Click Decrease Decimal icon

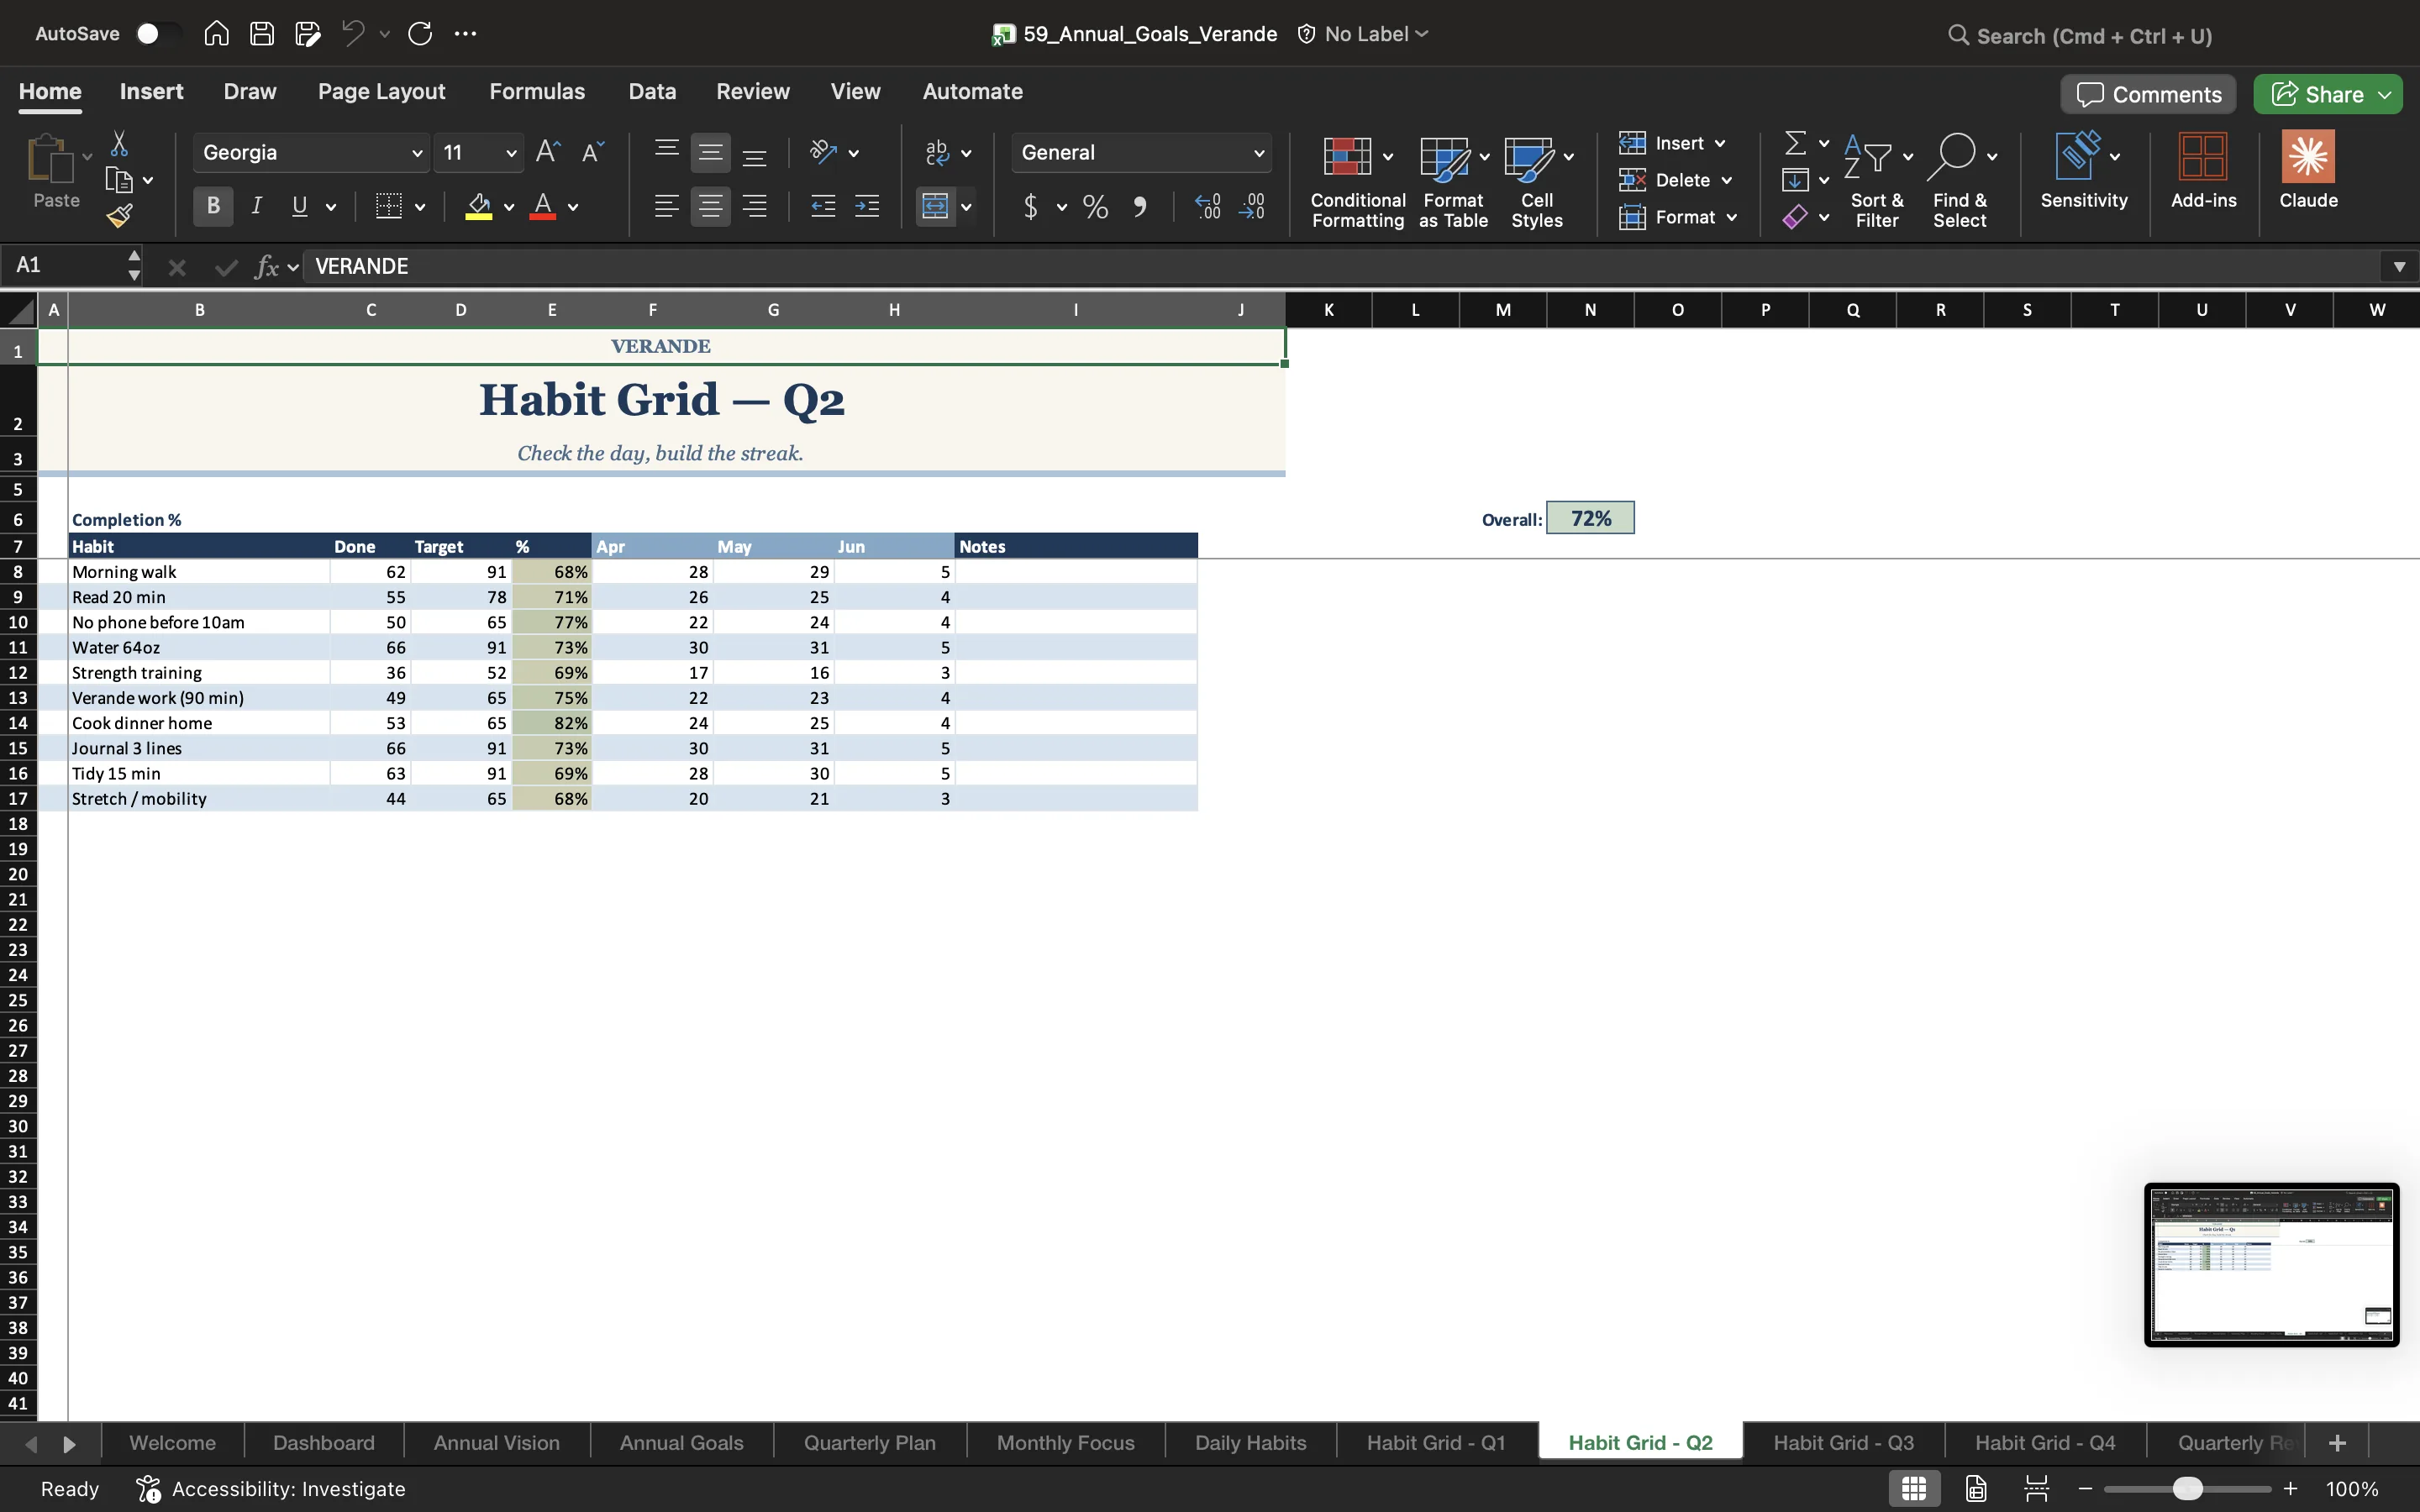[1252, 207]
